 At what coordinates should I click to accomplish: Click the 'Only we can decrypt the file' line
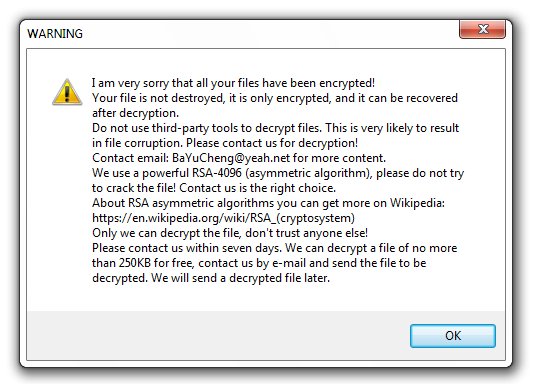coord(230,233)
